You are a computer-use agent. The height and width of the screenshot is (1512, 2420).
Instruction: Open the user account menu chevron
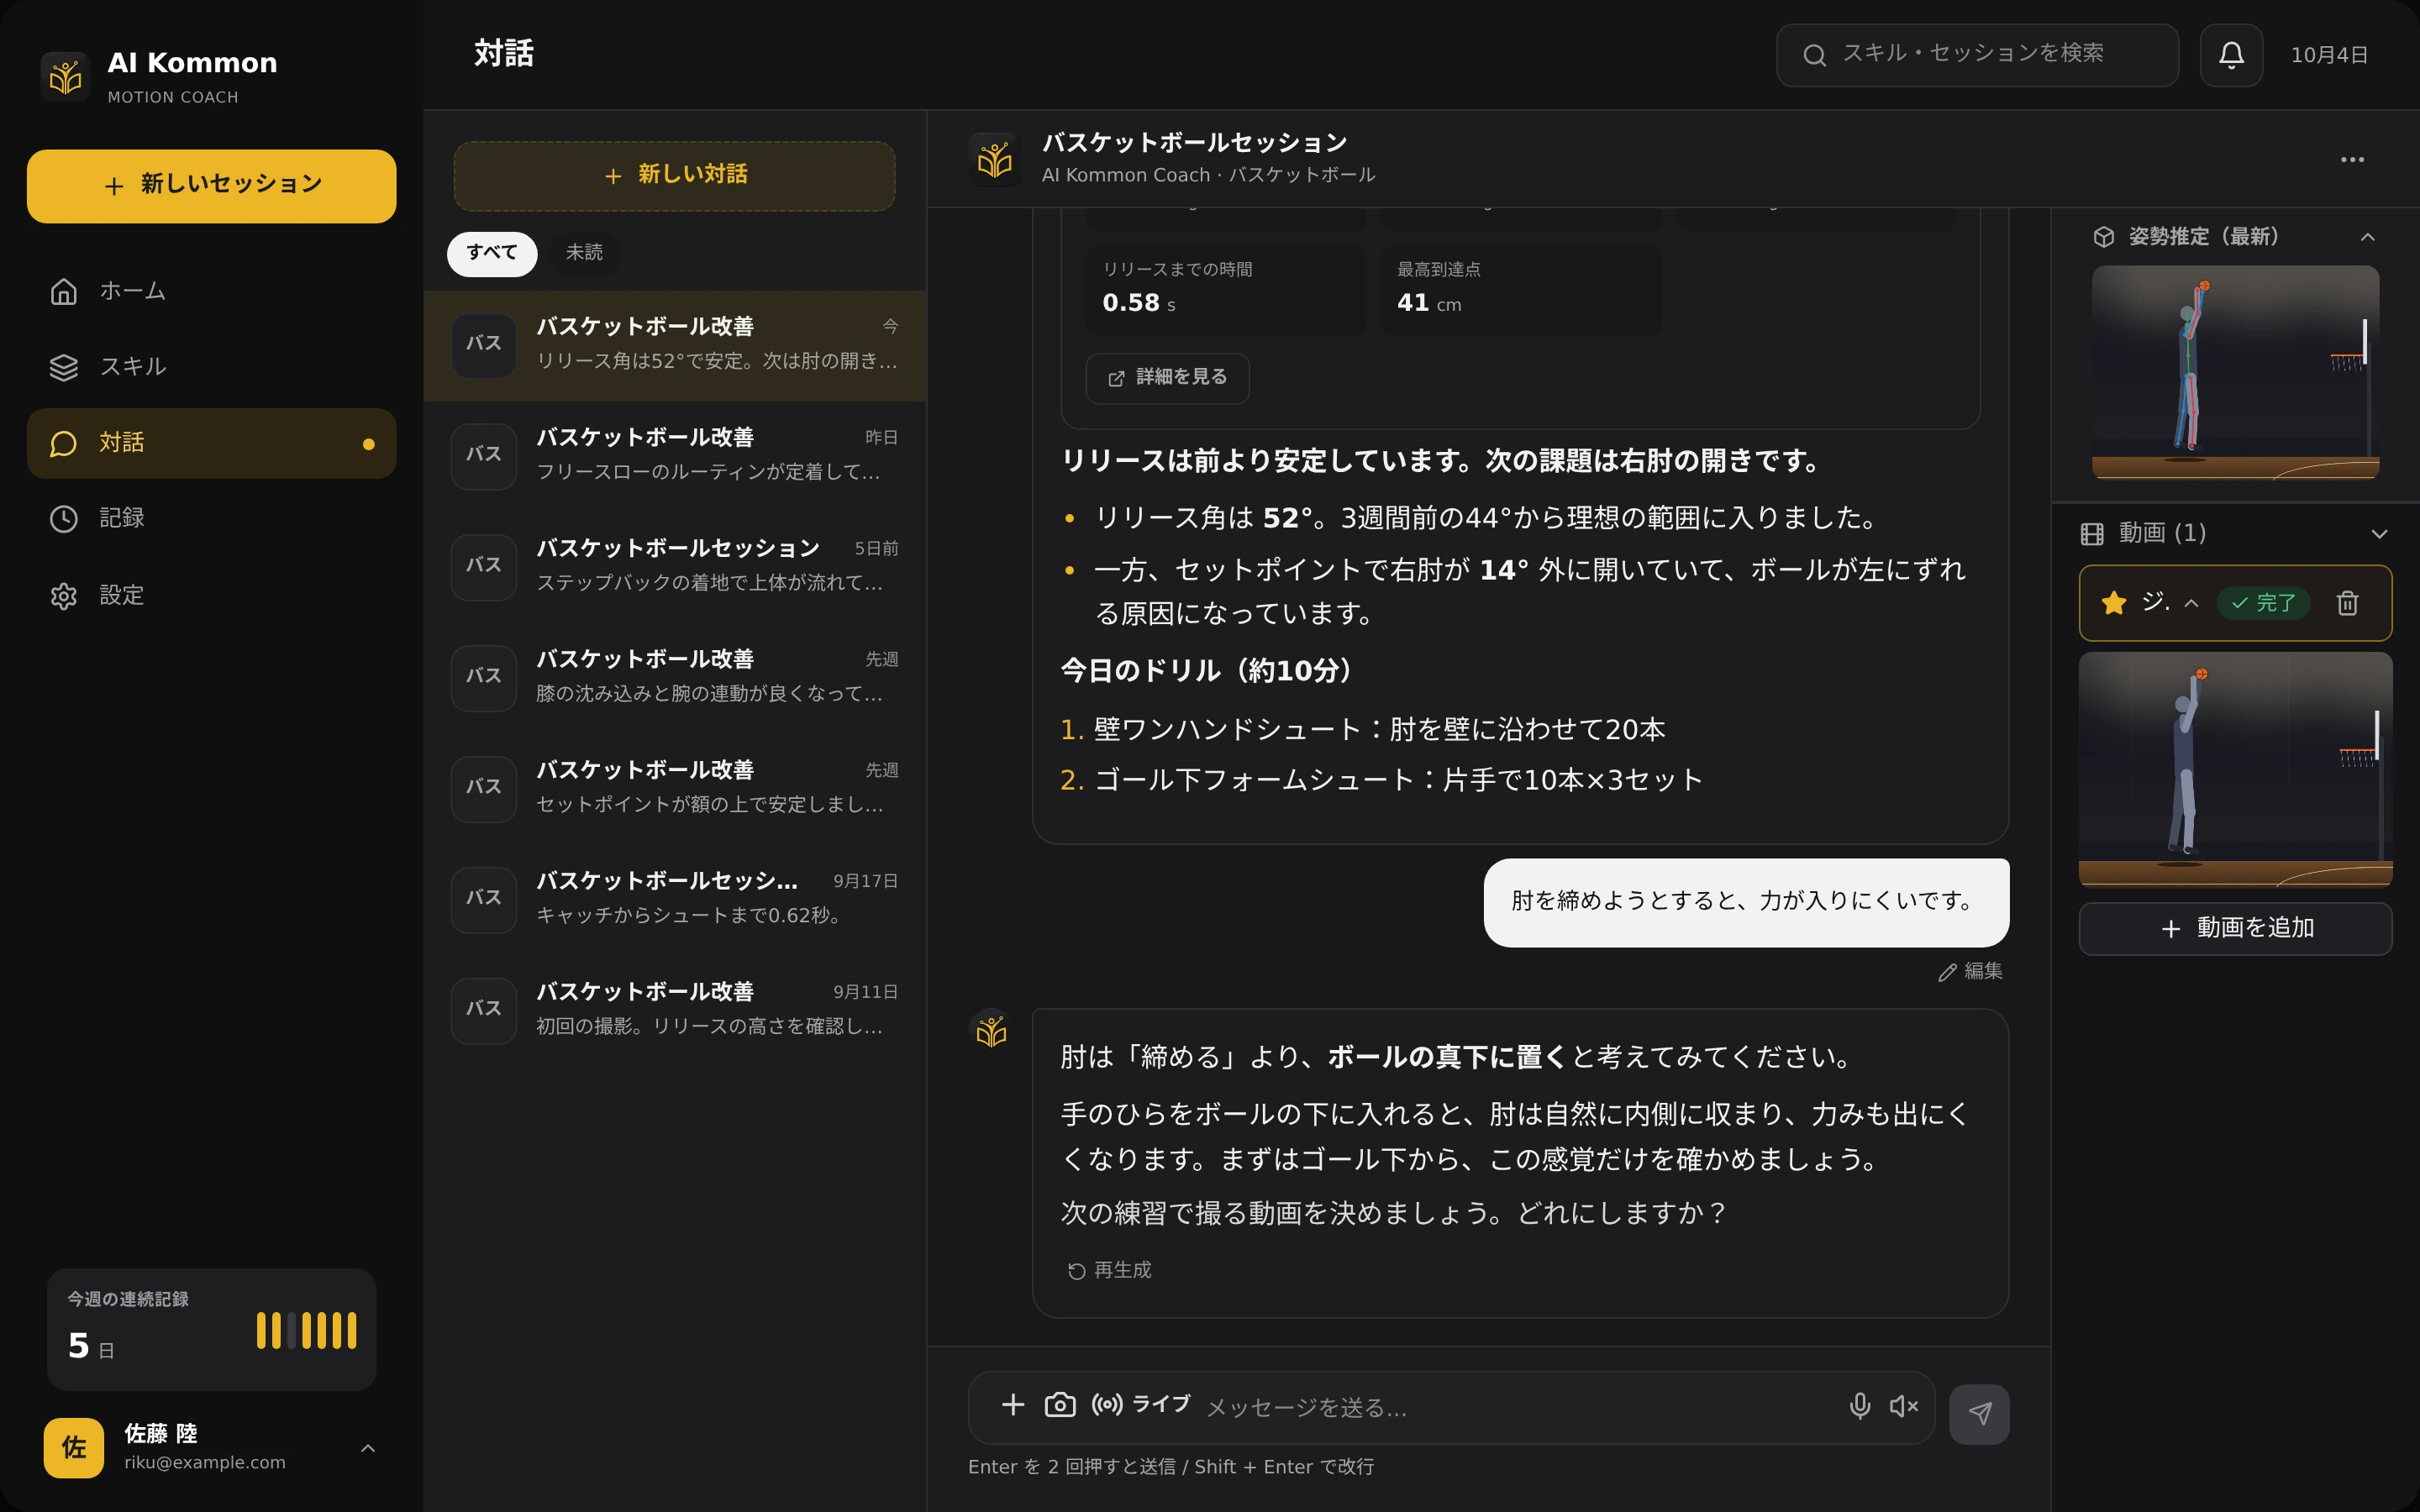[x=368, y=1447]
